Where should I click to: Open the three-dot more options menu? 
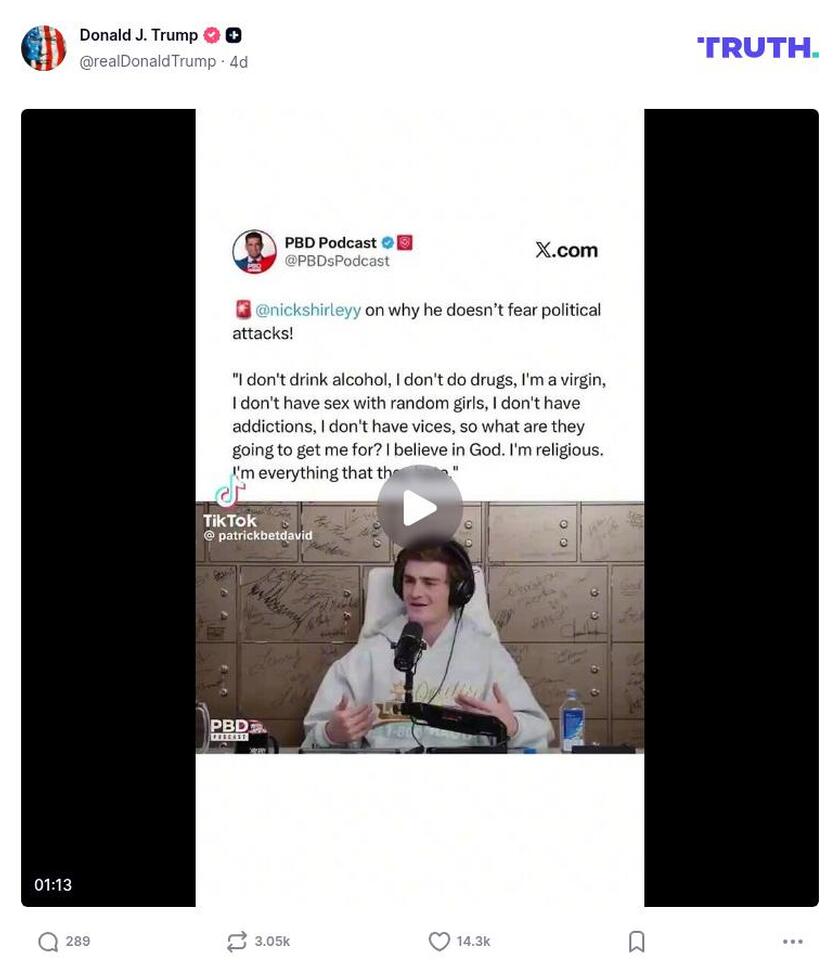[x=793, y=942]
